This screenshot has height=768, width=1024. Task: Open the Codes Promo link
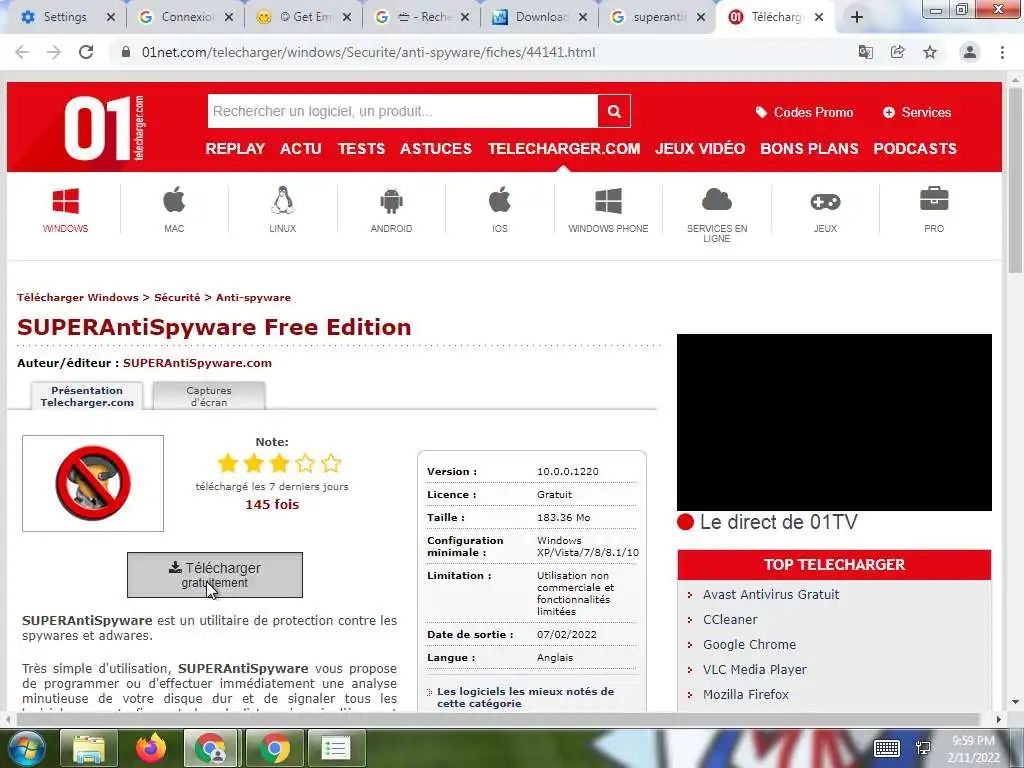805,112
